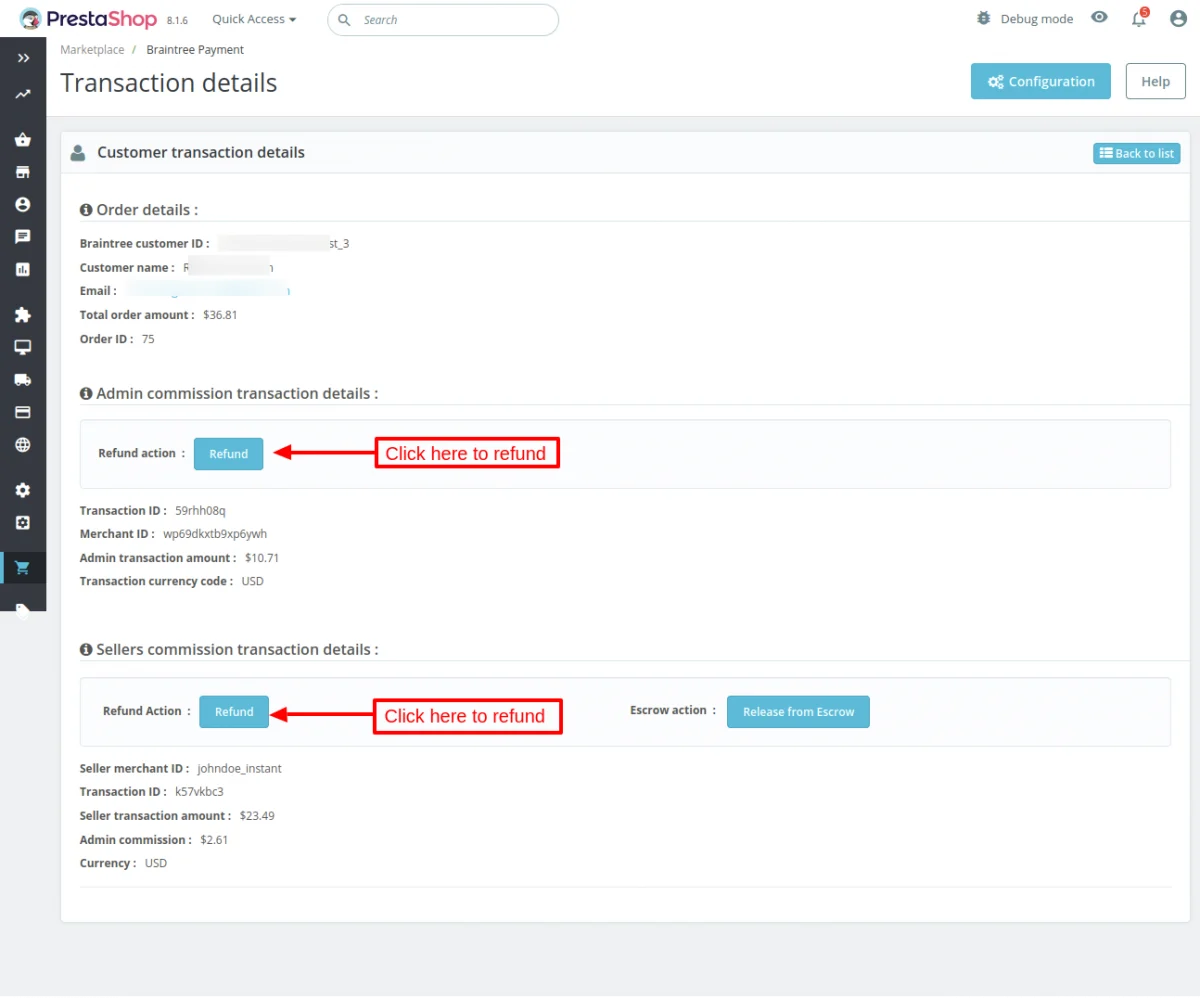Screen dimensions: 1200x998
Task: Open the tag icon at sidebar bottom
Action: 23,609
